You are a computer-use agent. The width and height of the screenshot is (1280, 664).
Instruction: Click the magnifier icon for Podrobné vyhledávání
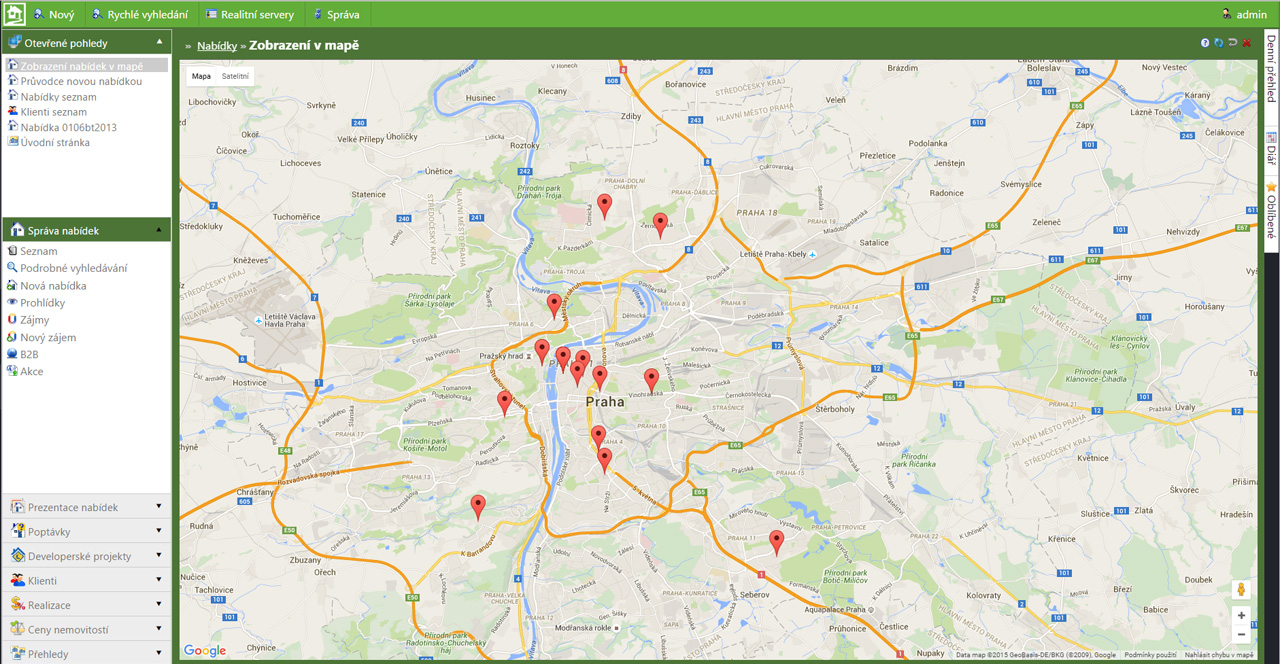coord(12,268)
